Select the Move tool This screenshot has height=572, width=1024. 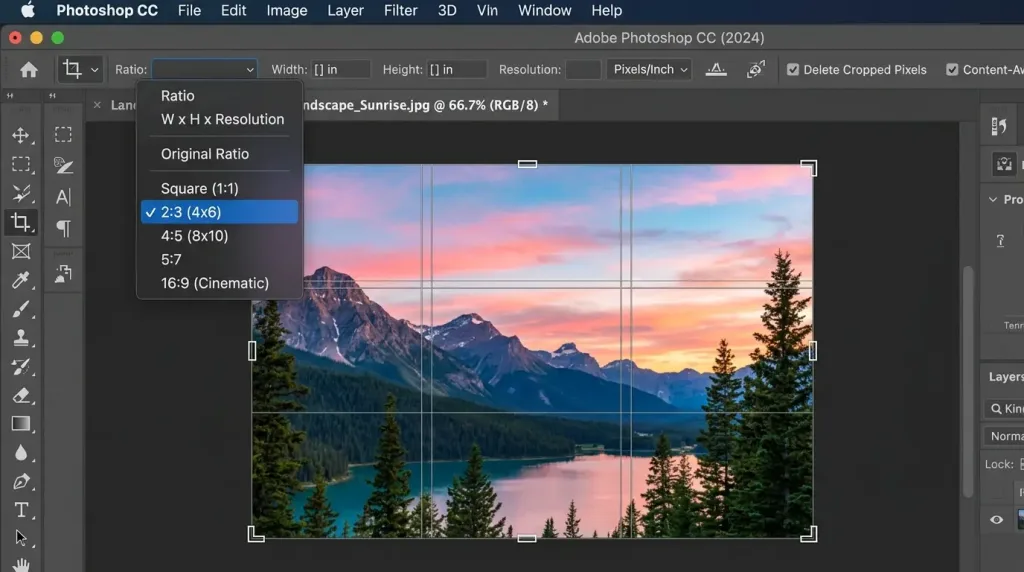tap(20, 135)
